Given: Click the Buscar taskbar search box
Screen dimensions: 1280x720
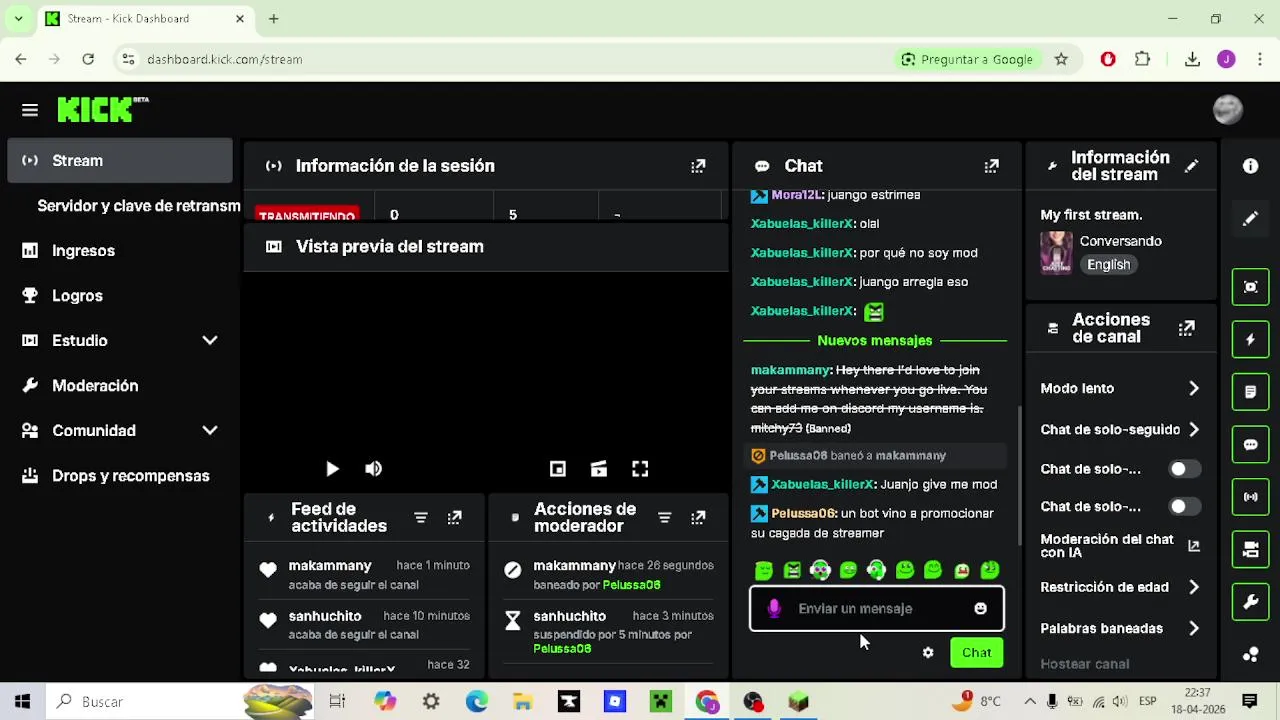Looking at the screenshot, I should point(180,702).
